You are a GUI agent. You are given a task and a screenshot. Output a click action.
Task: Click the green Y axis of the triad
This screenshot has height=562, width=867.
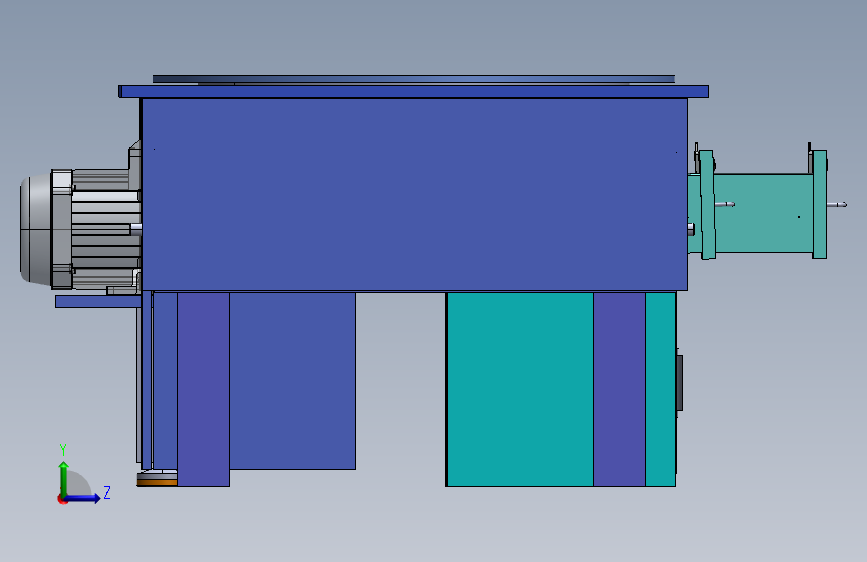point(64,478)
